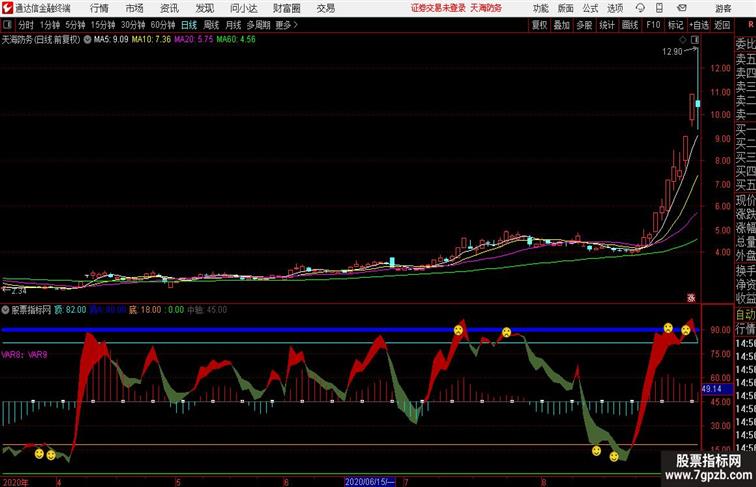The image size is (756, 487).
Task: Open the 财富圈 menu
Action: click(x=286, y=8)
